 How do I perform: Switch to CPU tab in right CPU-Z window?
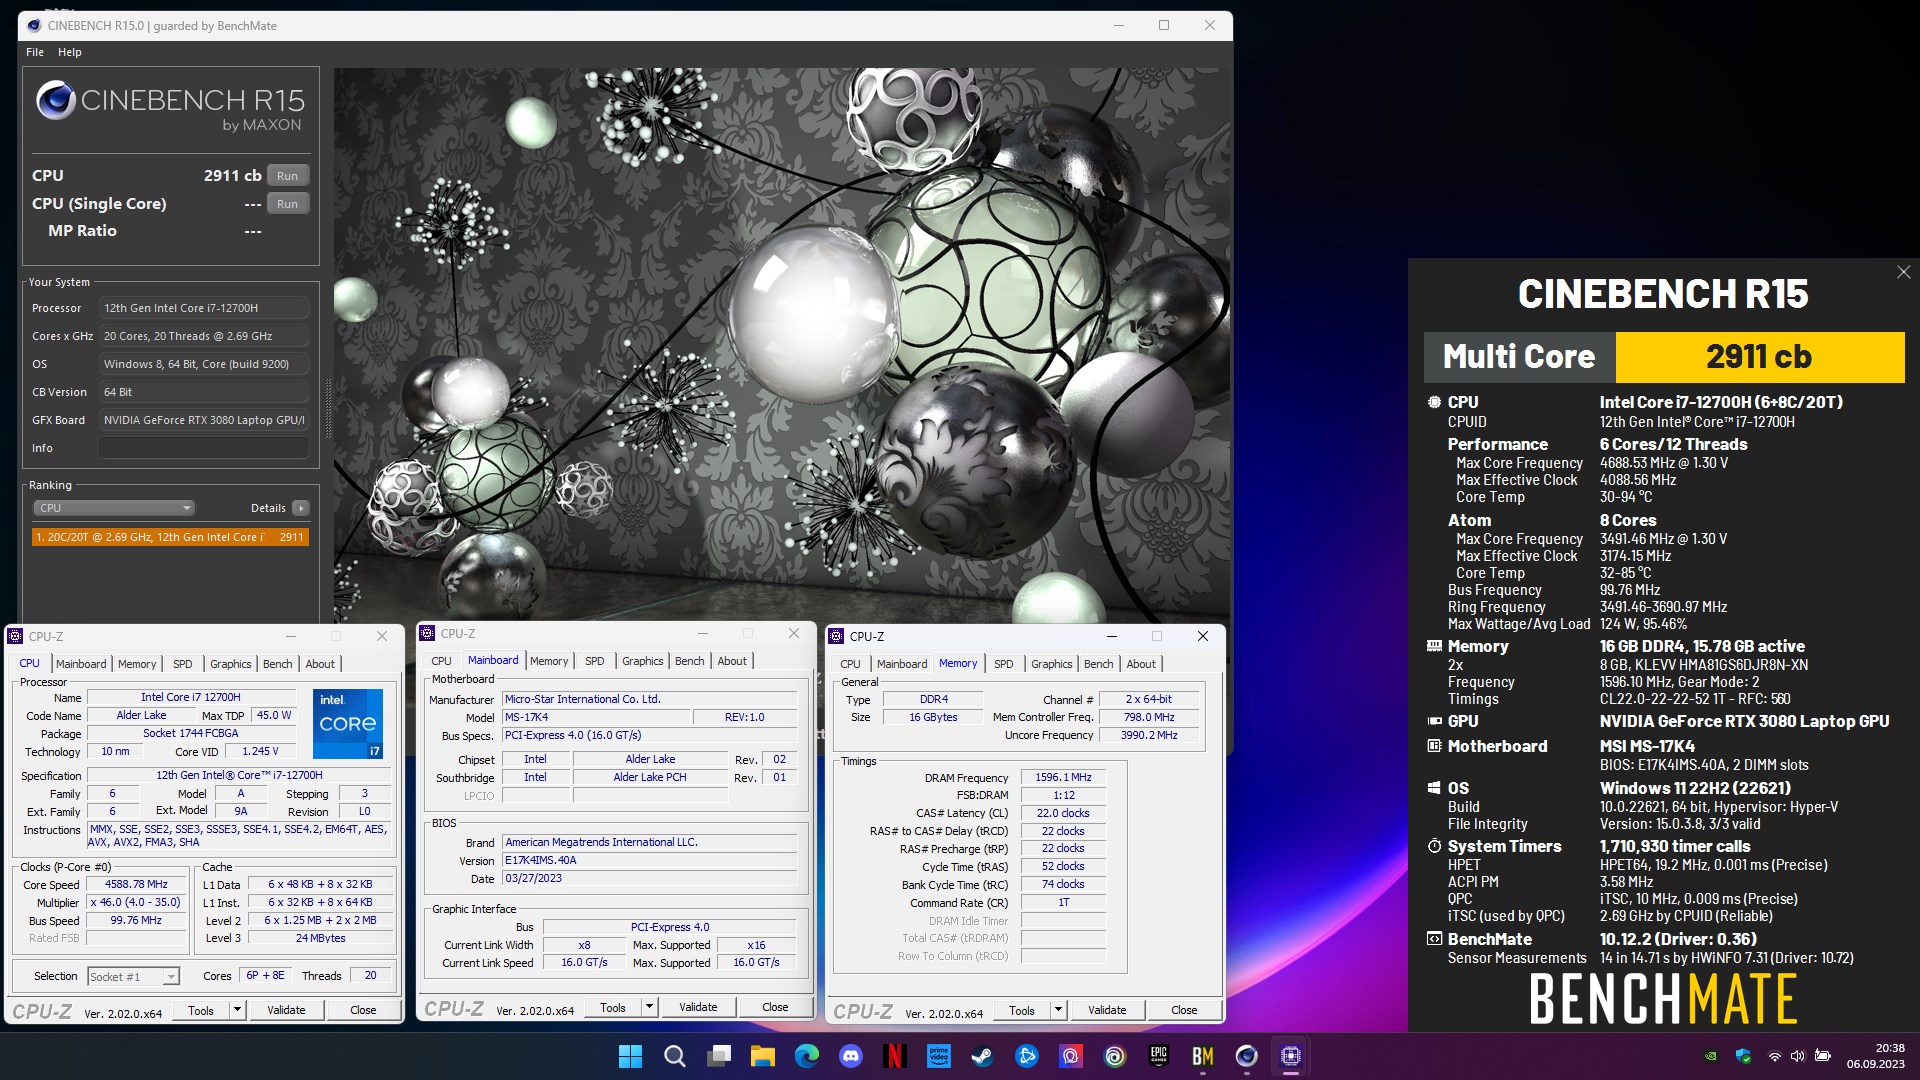tap(850, 664)
